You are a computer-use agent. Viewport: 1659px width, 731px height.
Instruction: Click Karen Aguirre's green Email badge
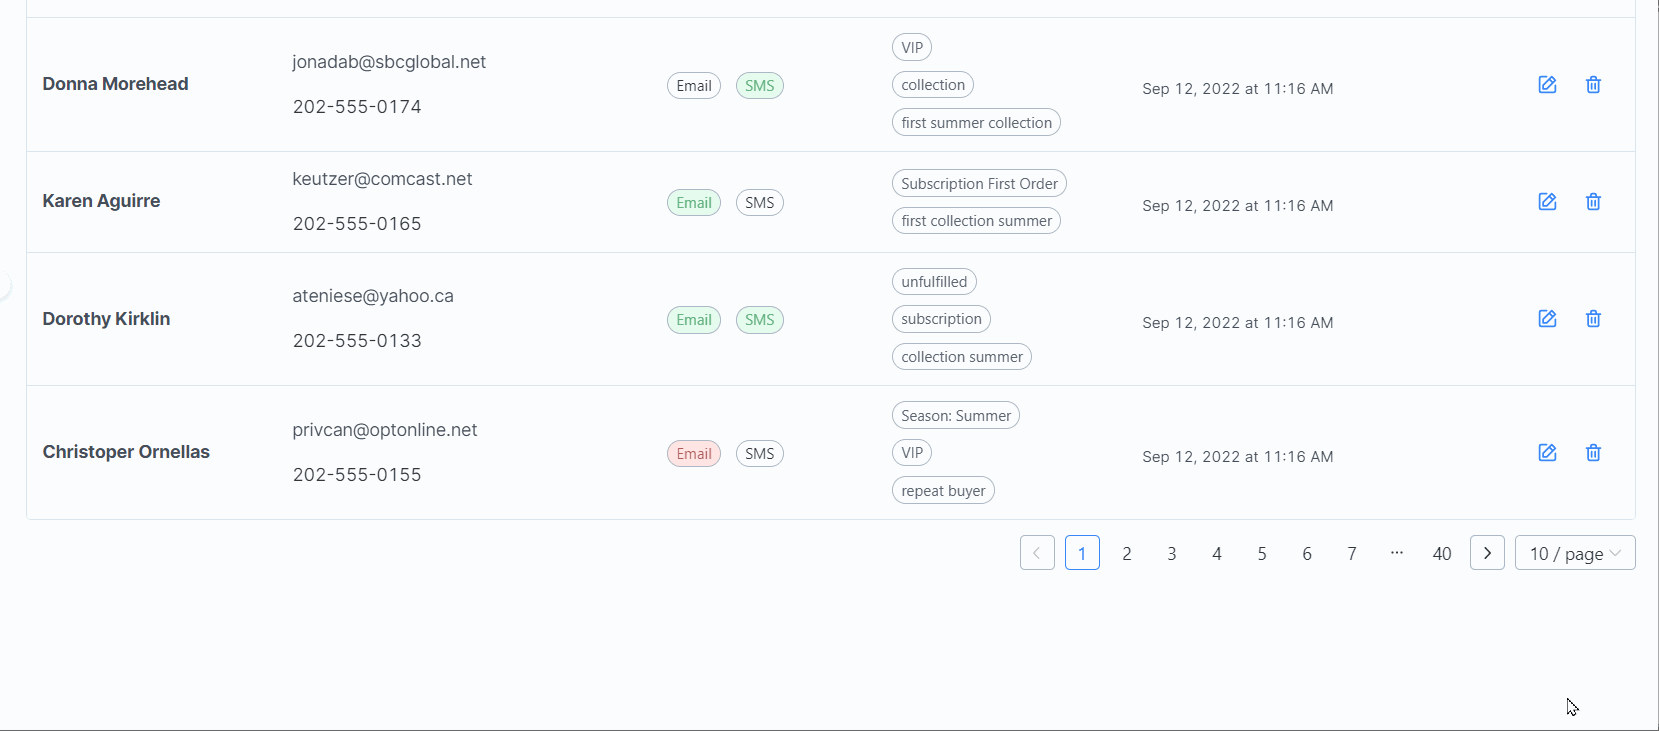click(x=693, y=203)
